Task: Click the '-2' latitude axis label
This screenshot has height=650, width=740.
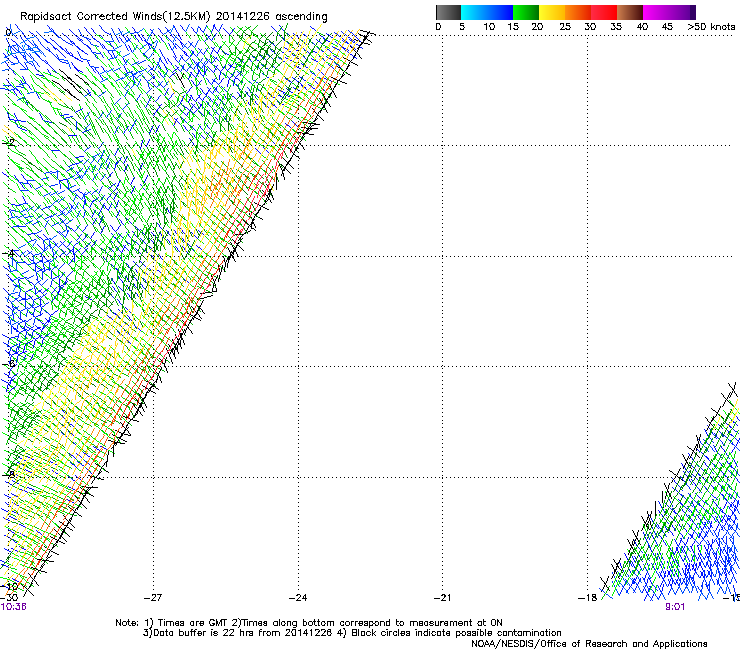Action: click(9, 143)
